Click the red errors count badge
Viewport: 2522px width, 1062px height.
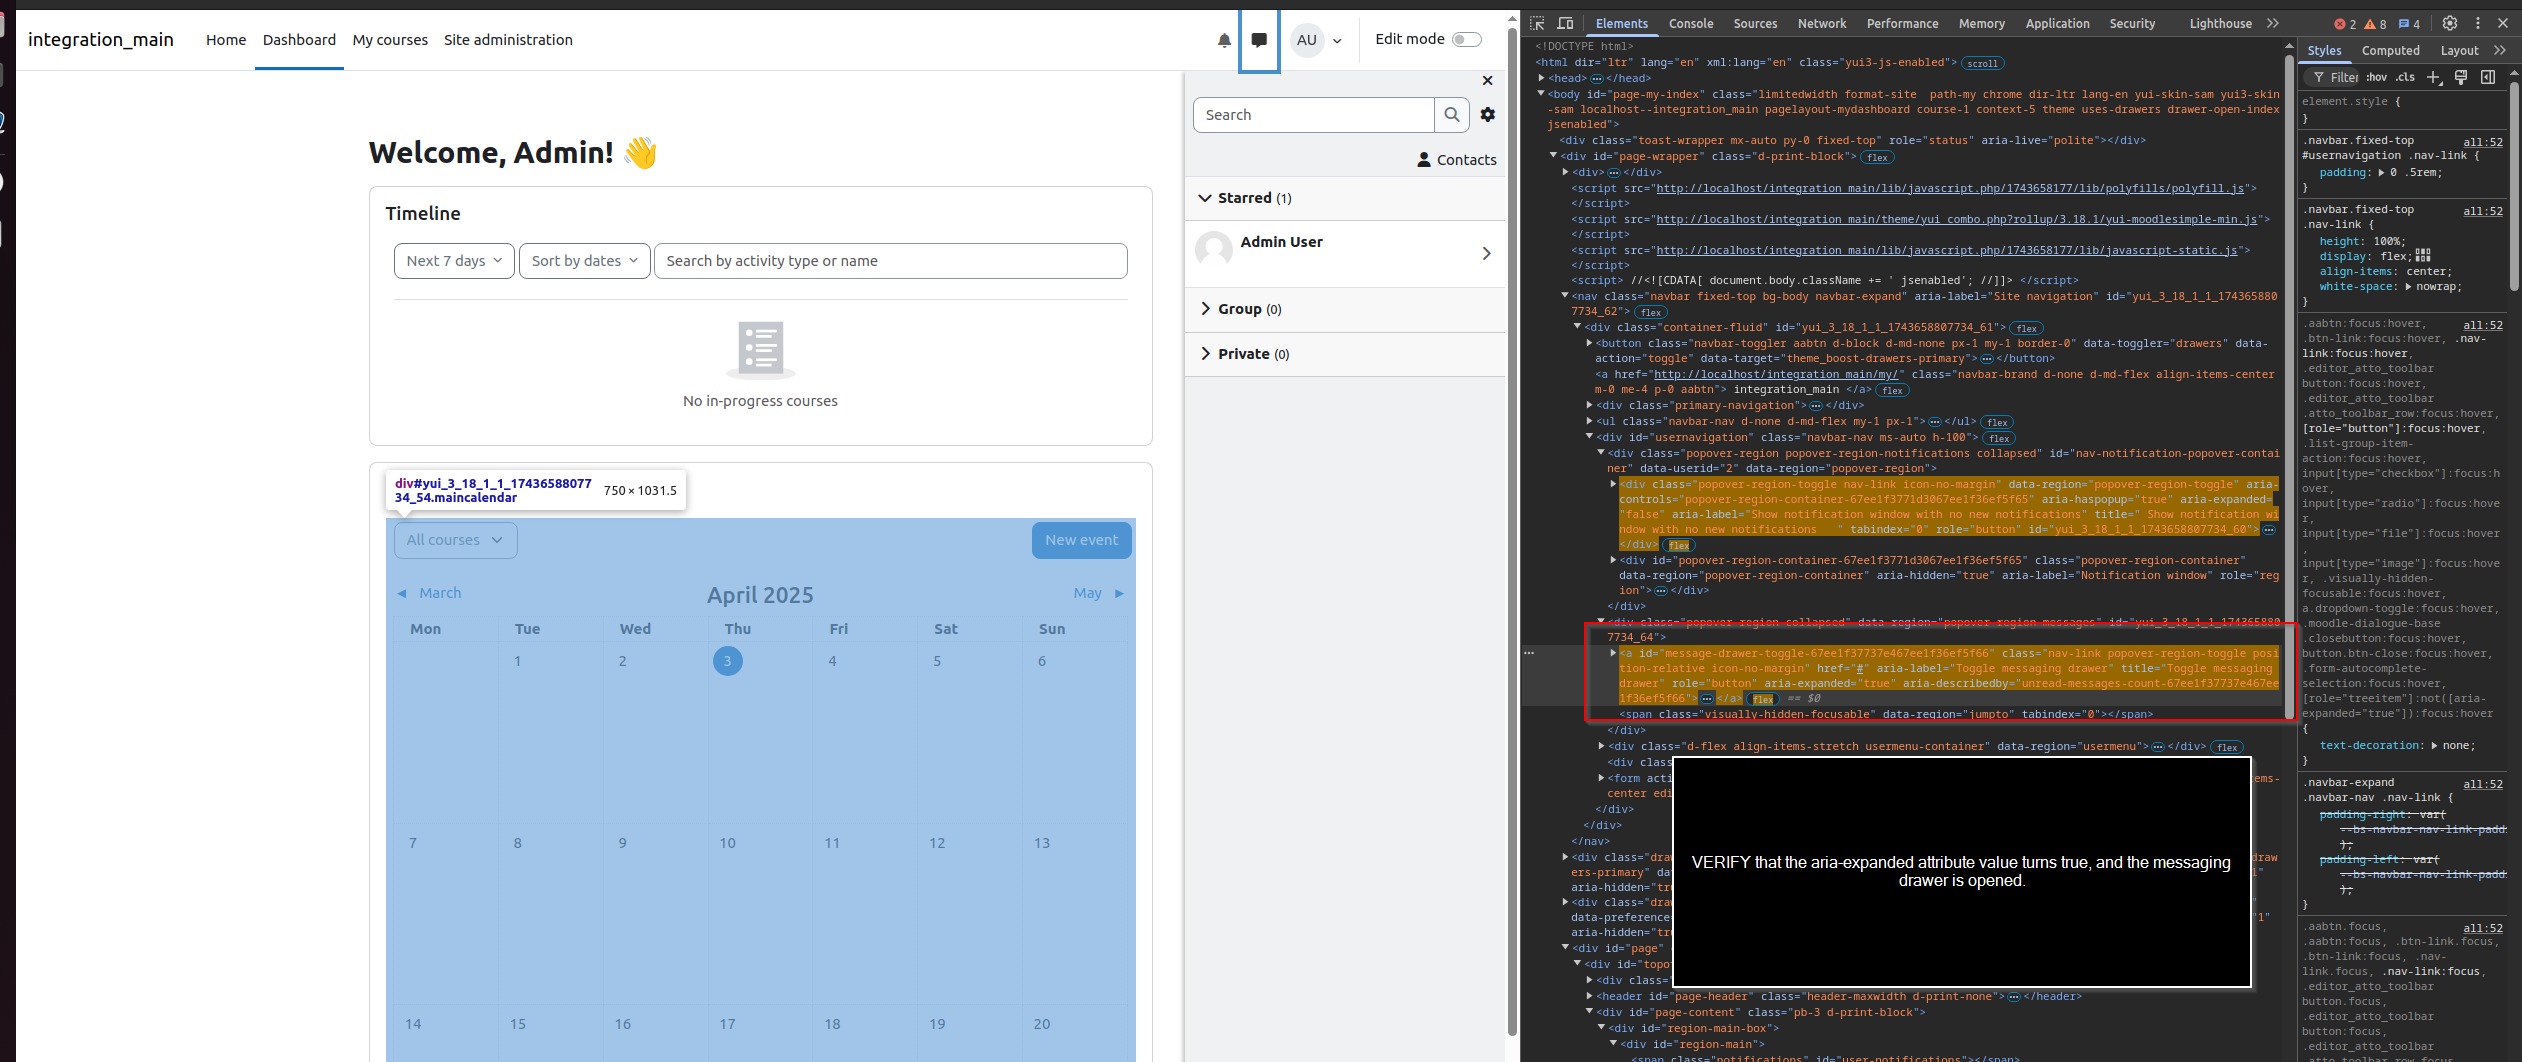pyautogui.click(x=2345, y=24)
